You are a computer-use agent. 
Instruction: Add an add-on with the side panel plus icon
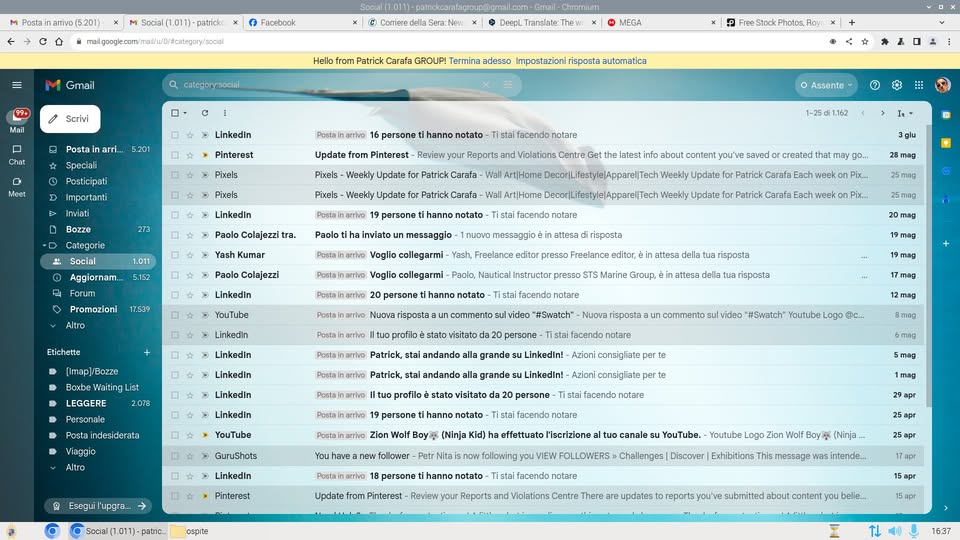point(946,243)
